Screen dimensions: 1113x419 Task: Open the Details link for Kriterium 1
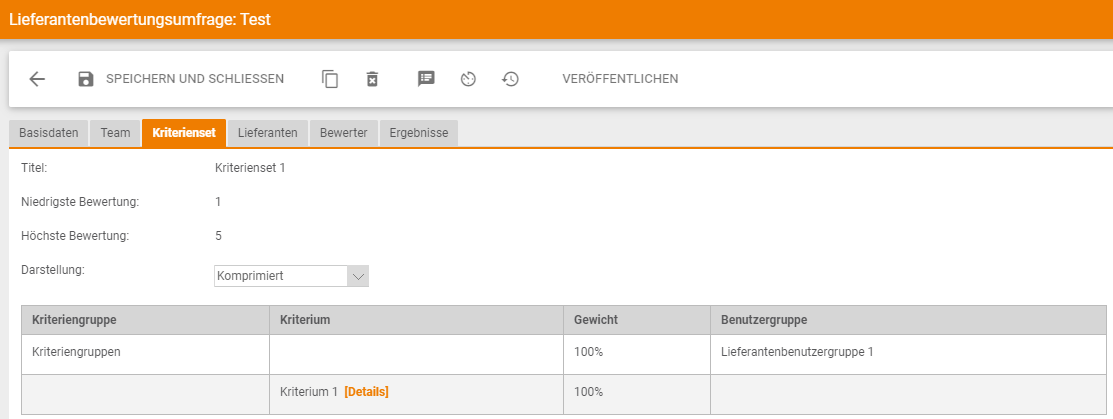(366, 392)
